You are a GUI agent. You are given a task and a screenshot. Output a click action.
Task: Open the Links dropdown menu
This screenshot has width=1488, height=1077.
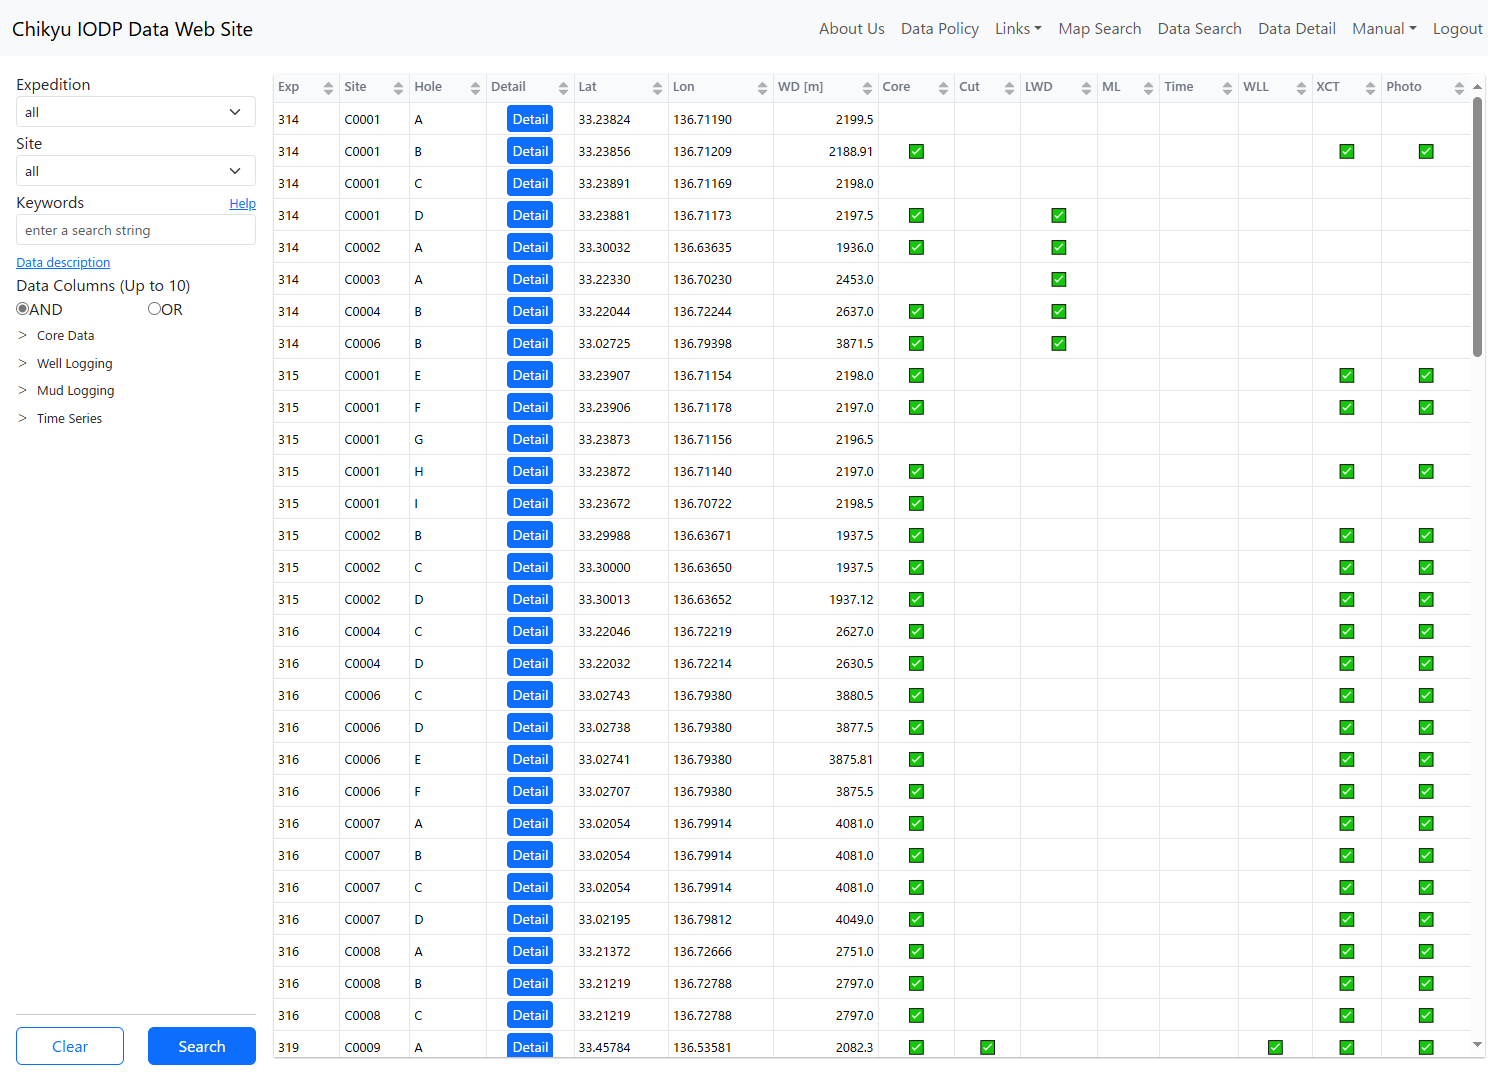click(1018, 29)
